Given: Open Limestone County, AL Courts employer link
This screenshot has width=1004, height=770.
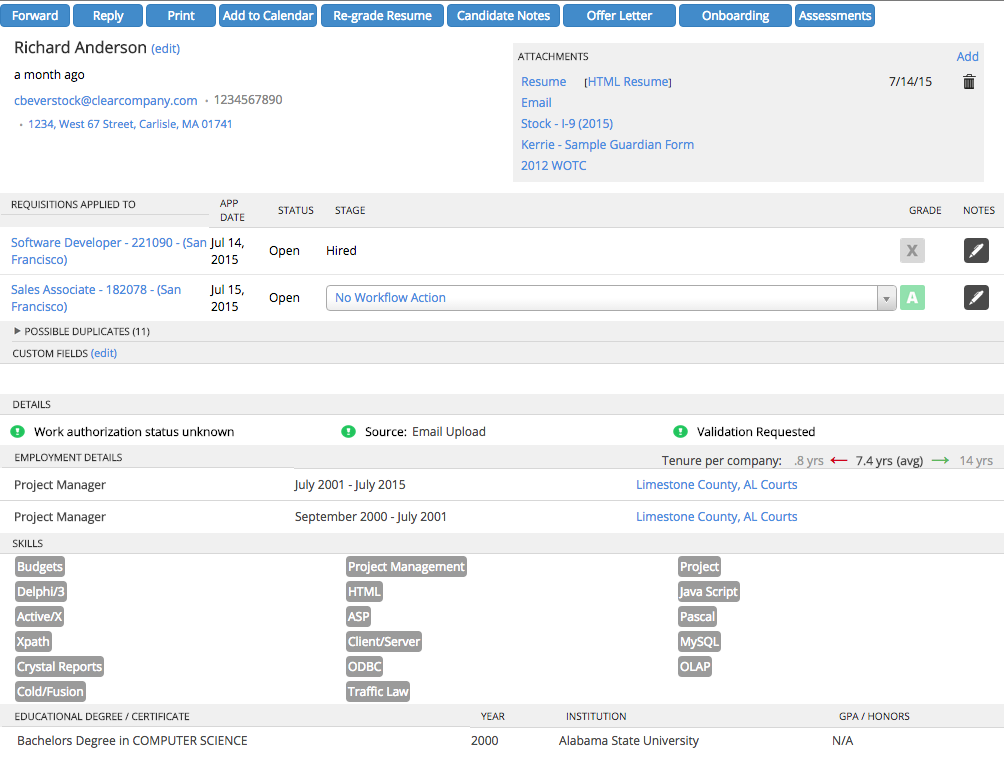Looking at the screenshot, I should pyautogui.click(x=716, y=484).
